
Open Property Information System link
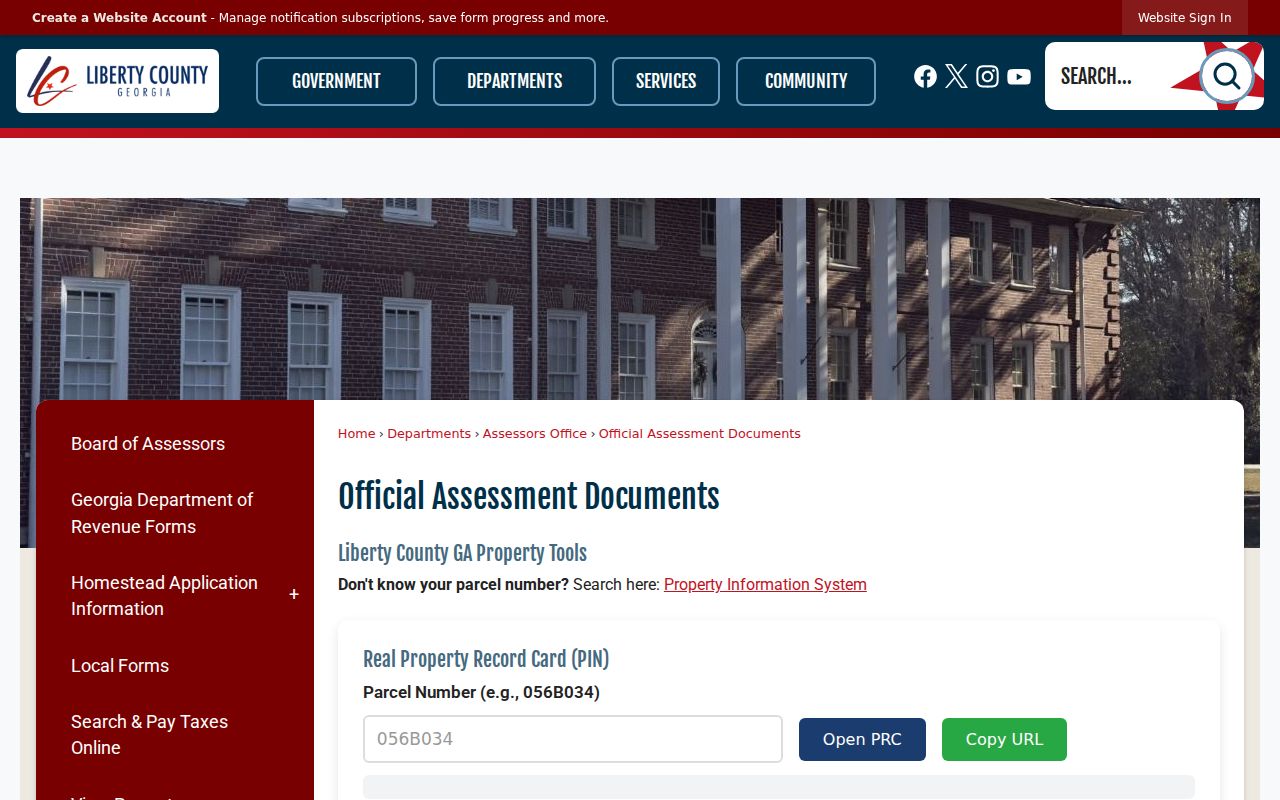click(x=765, y=585)
